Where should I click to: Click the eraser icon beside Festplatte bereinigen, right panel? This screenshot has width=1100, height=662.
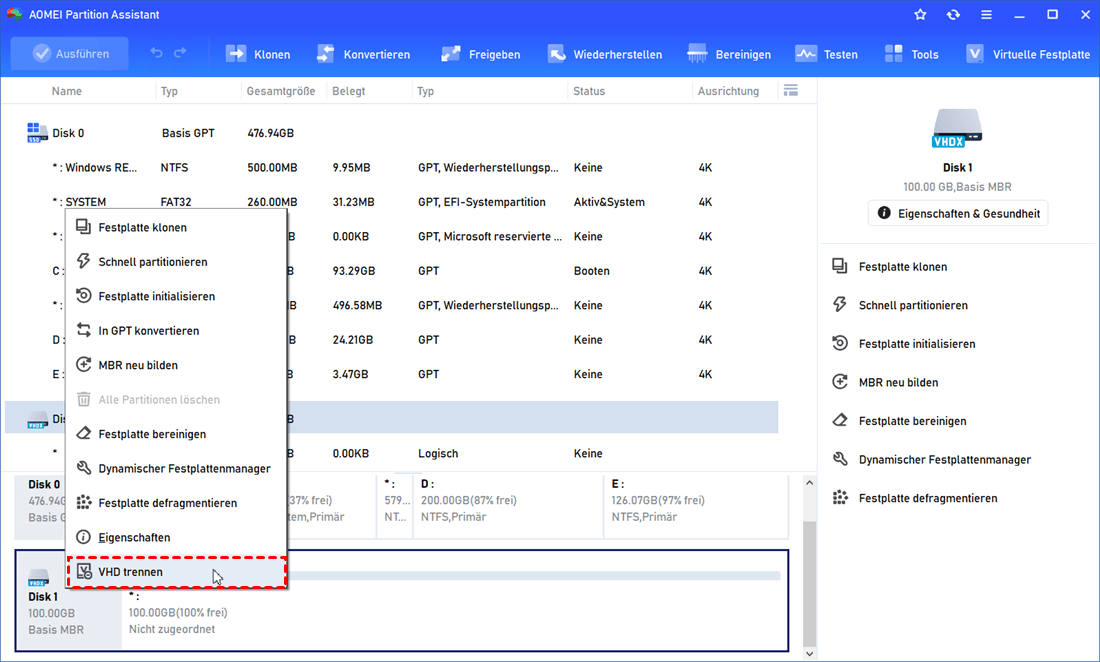tap(840, 420)
